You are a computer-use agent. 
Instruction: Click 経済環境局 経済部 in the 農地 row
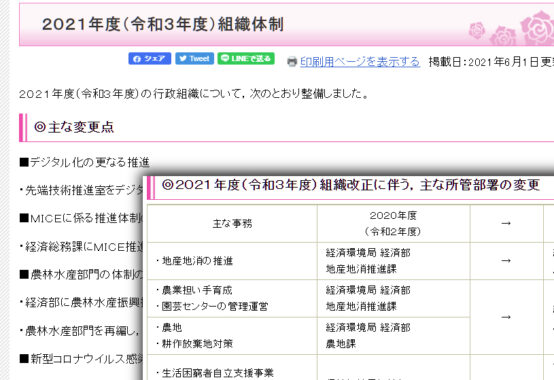tap(368, 328)
